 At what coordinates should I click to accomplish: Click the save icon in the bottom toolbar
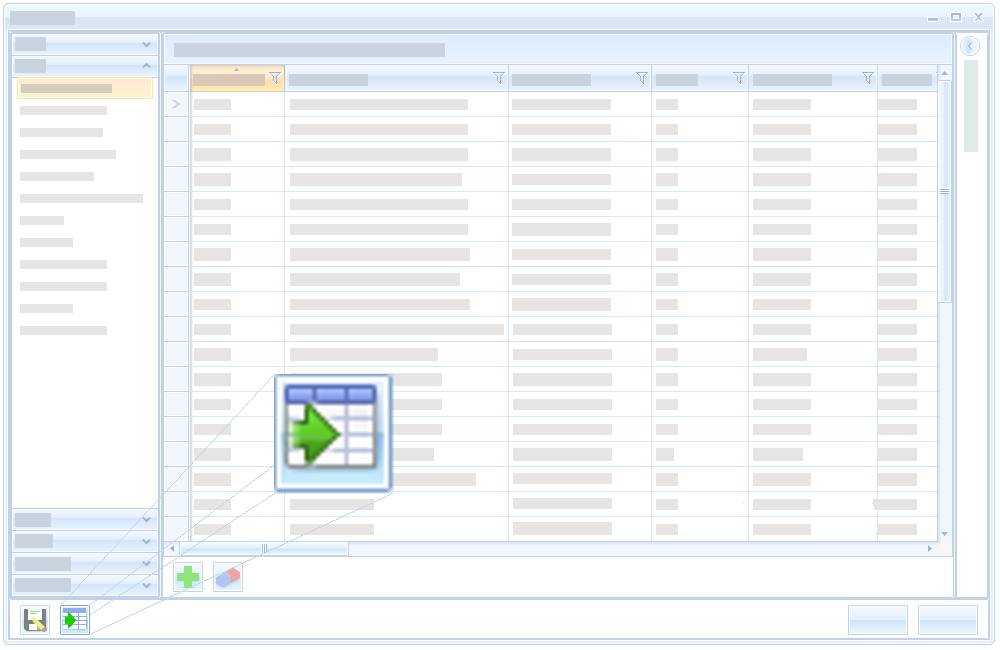tap(35, 620)
